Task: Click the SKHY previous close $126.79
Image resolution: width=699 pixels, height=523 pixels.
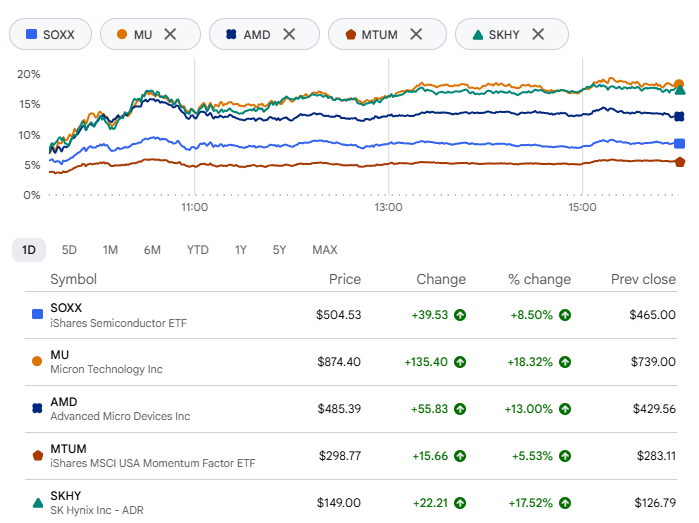Action: tap(655, 503)
